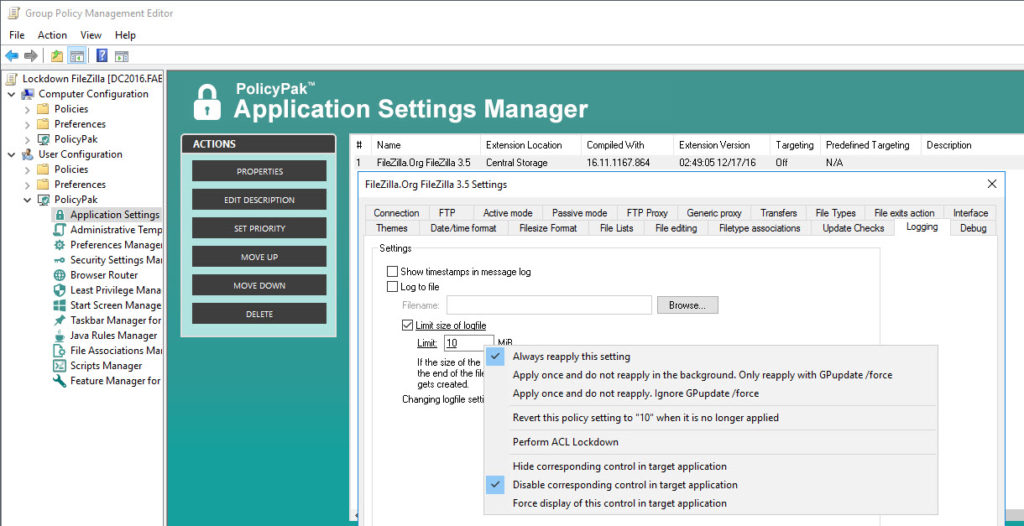This screenshot has width=1024, height=526.
Task: Click the EDIT DESCRIPTION button
Action: [259, 200]
